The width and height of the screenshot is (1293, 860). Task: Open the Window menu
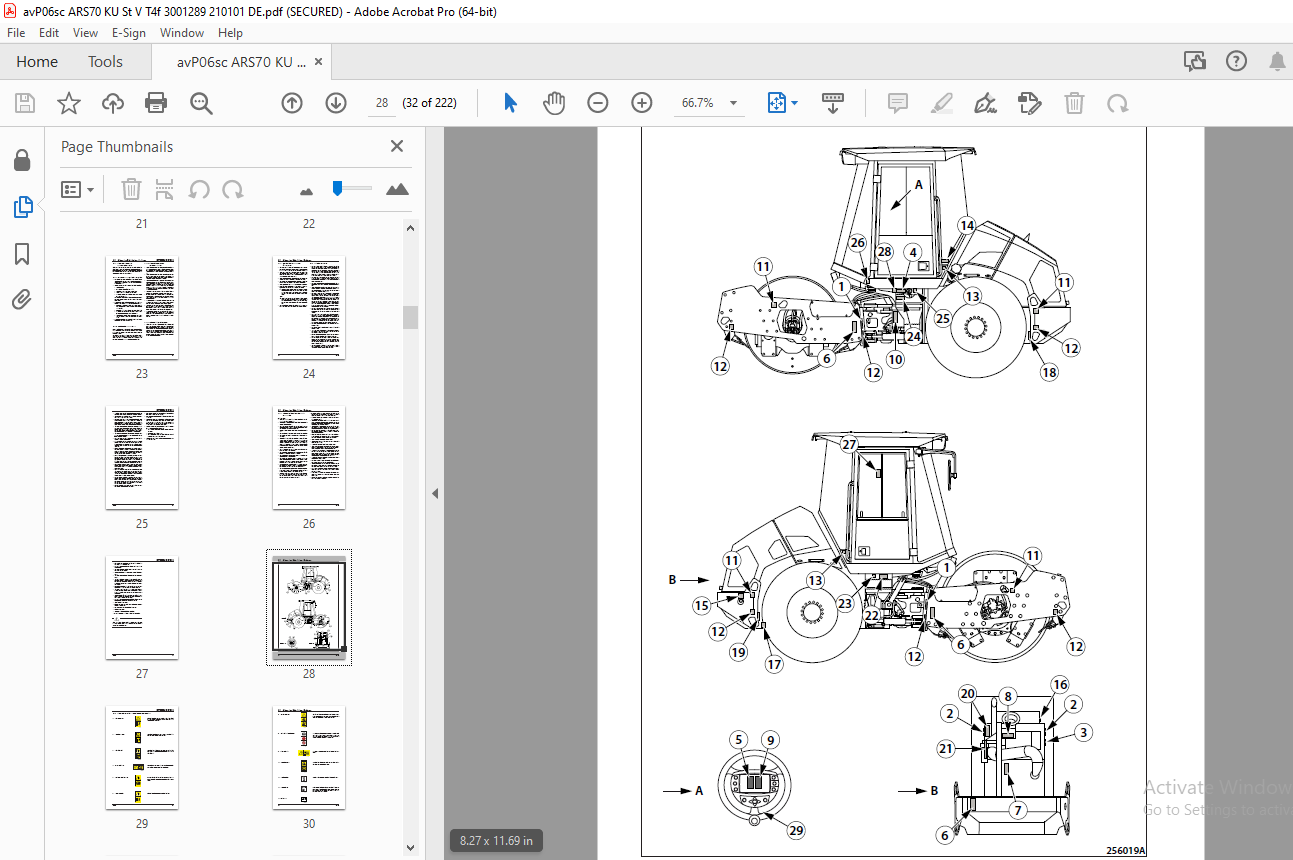182,33
